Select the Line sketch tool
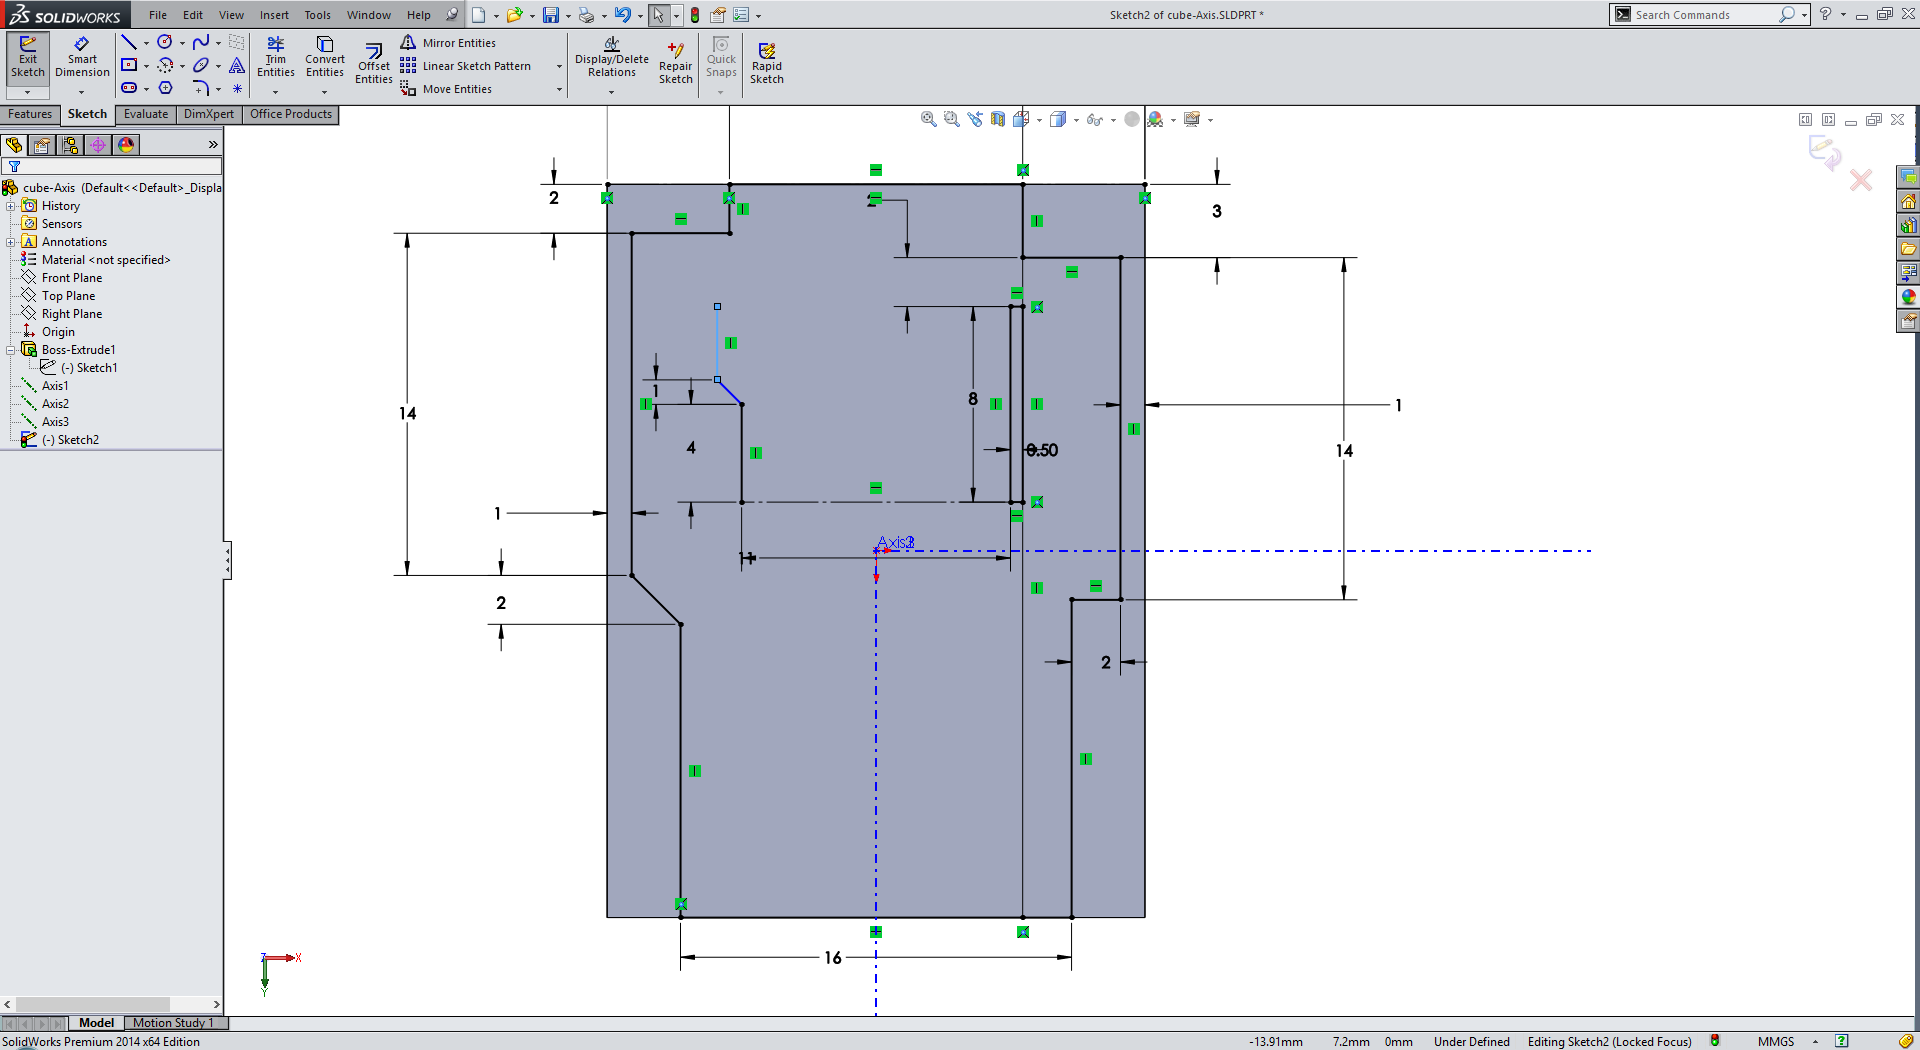Image resolution: width=1920 pixels, height=1050 pixels. click(129, 42)
